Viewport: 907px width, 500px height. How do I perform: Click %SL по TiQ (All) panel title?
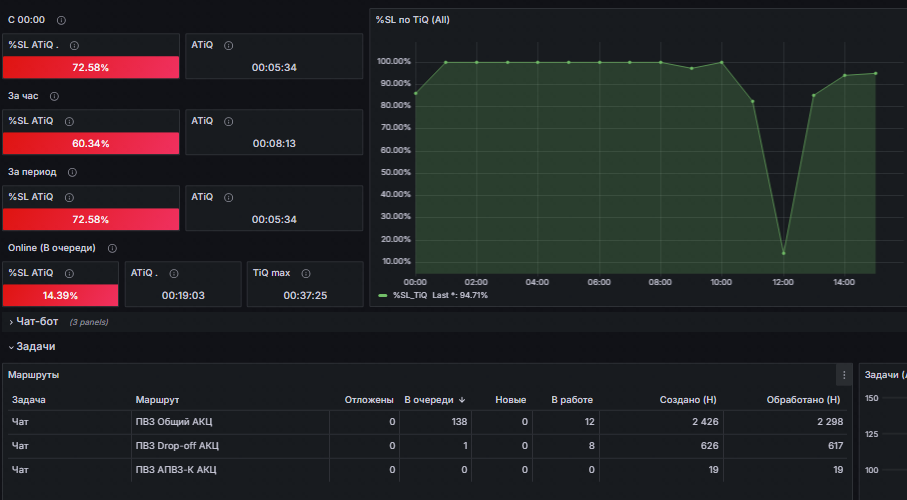(412, 20)
